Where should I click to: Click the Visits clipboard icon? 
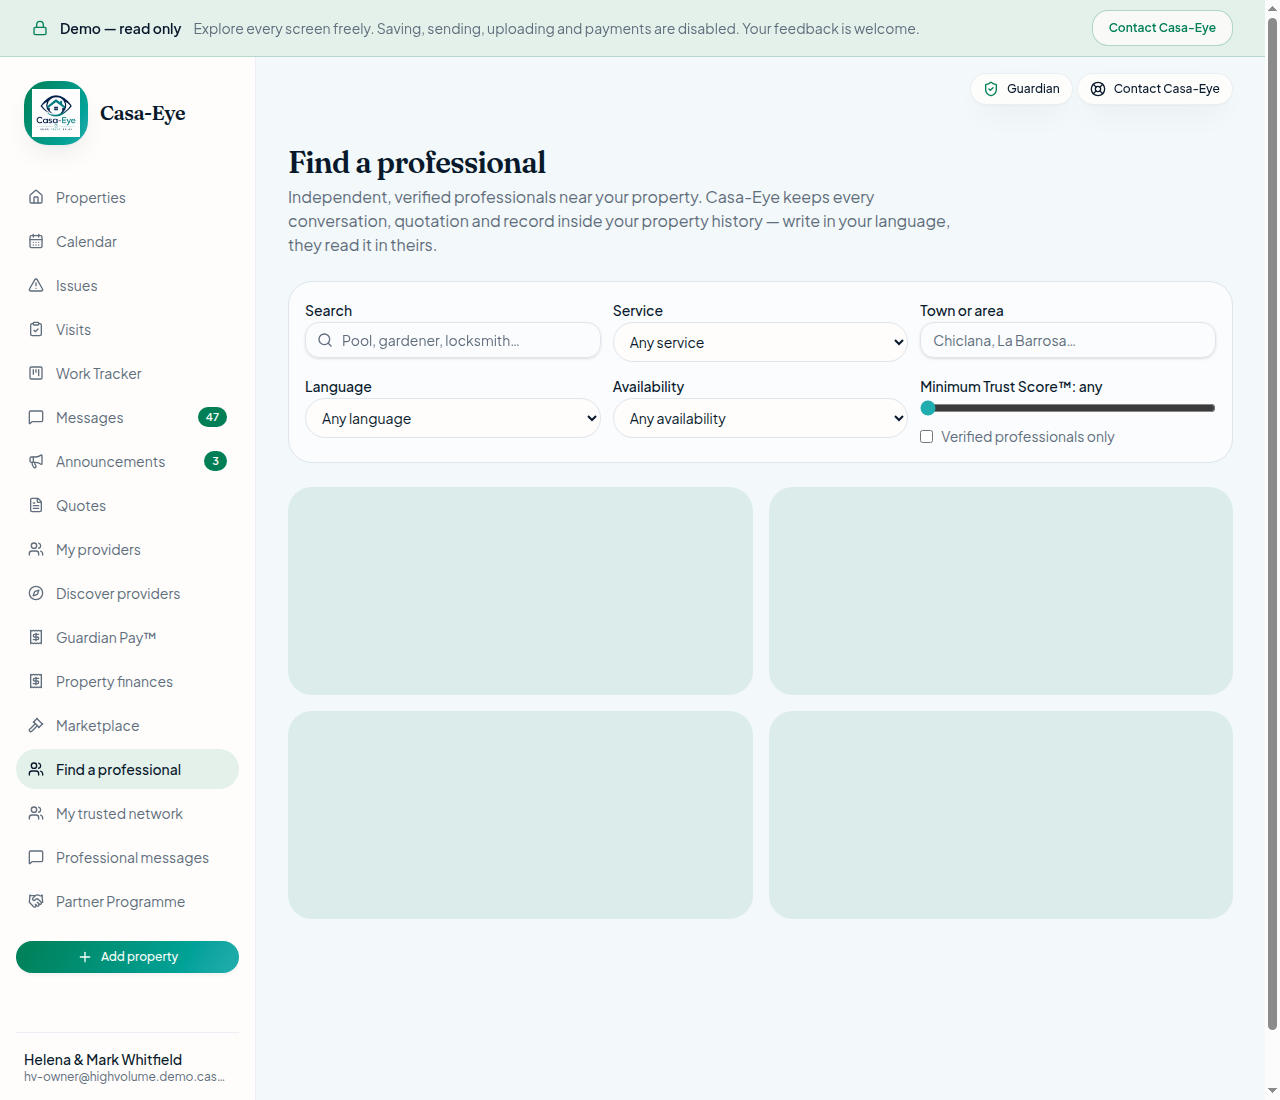tap(36, 329)
